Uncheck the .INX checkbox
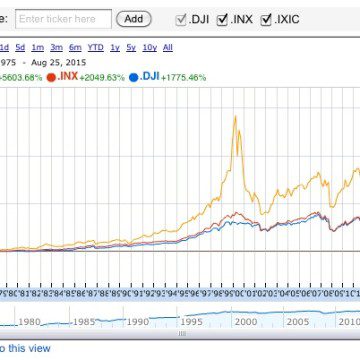This screenshot has height=360, width=360. (x=222, y=20)
